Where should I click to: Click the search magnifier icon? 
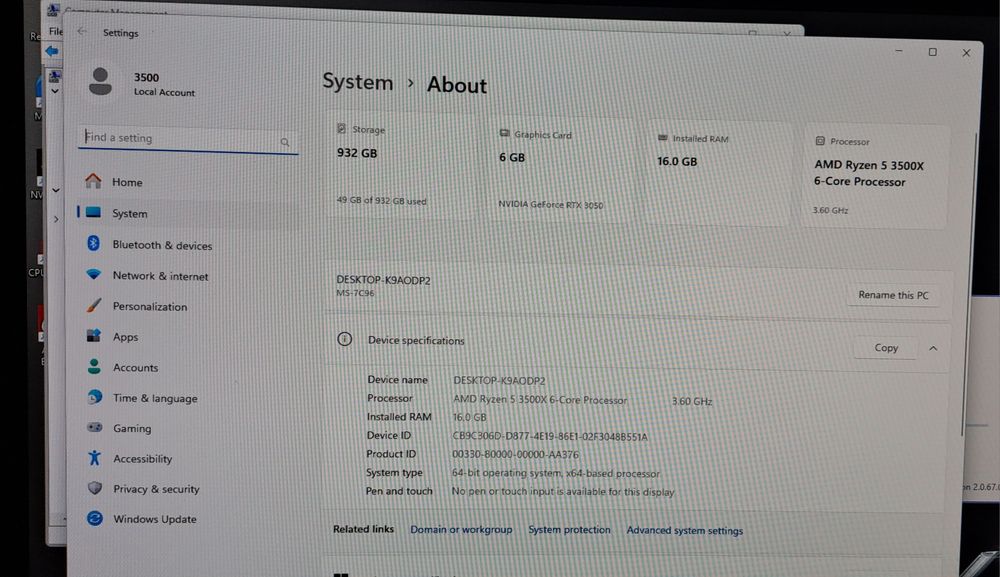pos(285,142)
